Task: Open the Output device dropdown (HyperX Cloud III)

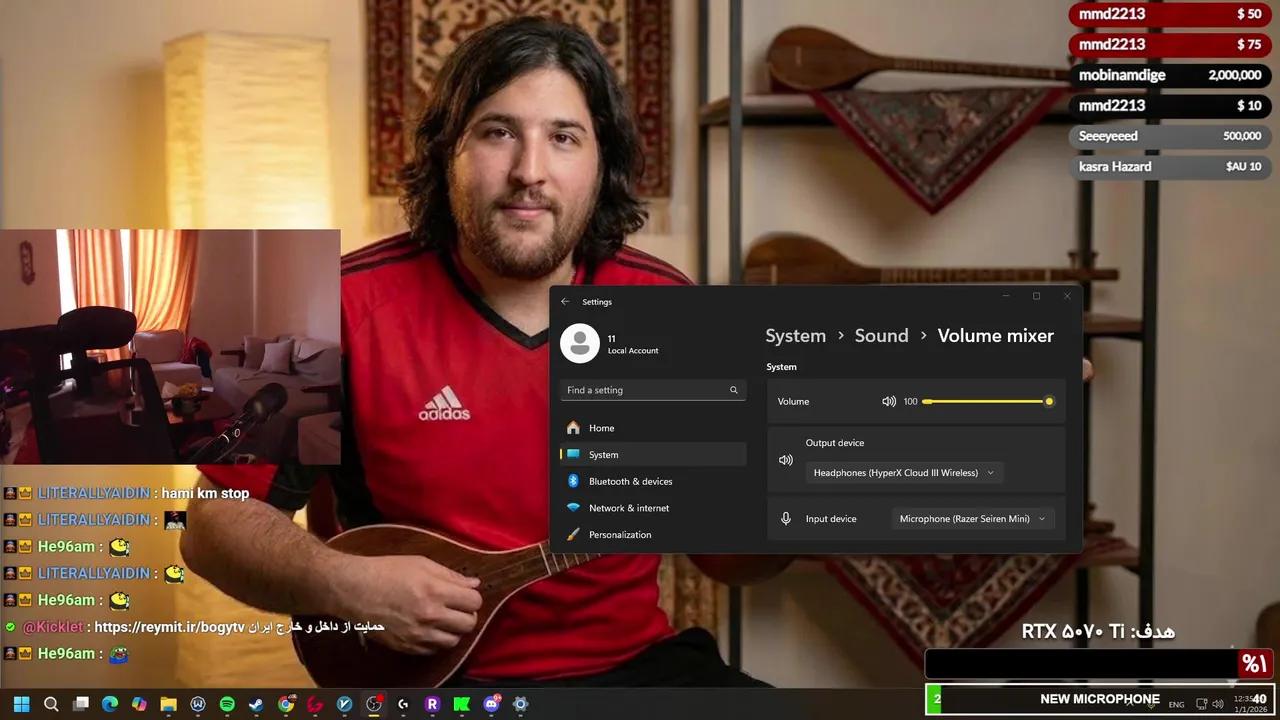Action: [904, 473]
